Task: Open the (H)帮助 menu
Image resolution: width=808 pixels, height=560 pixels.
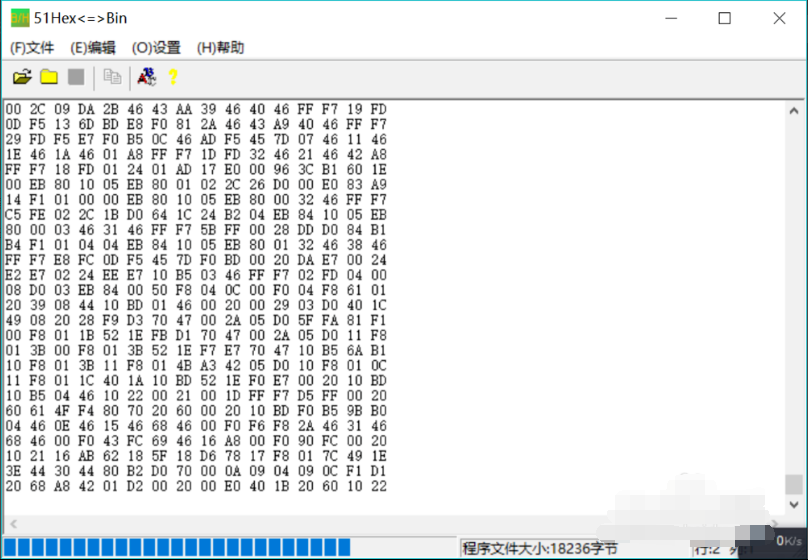Action: [221, 48]
